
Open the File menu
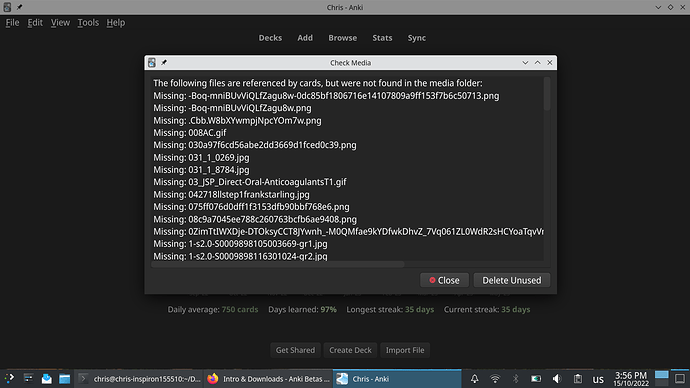pos(12,22)
